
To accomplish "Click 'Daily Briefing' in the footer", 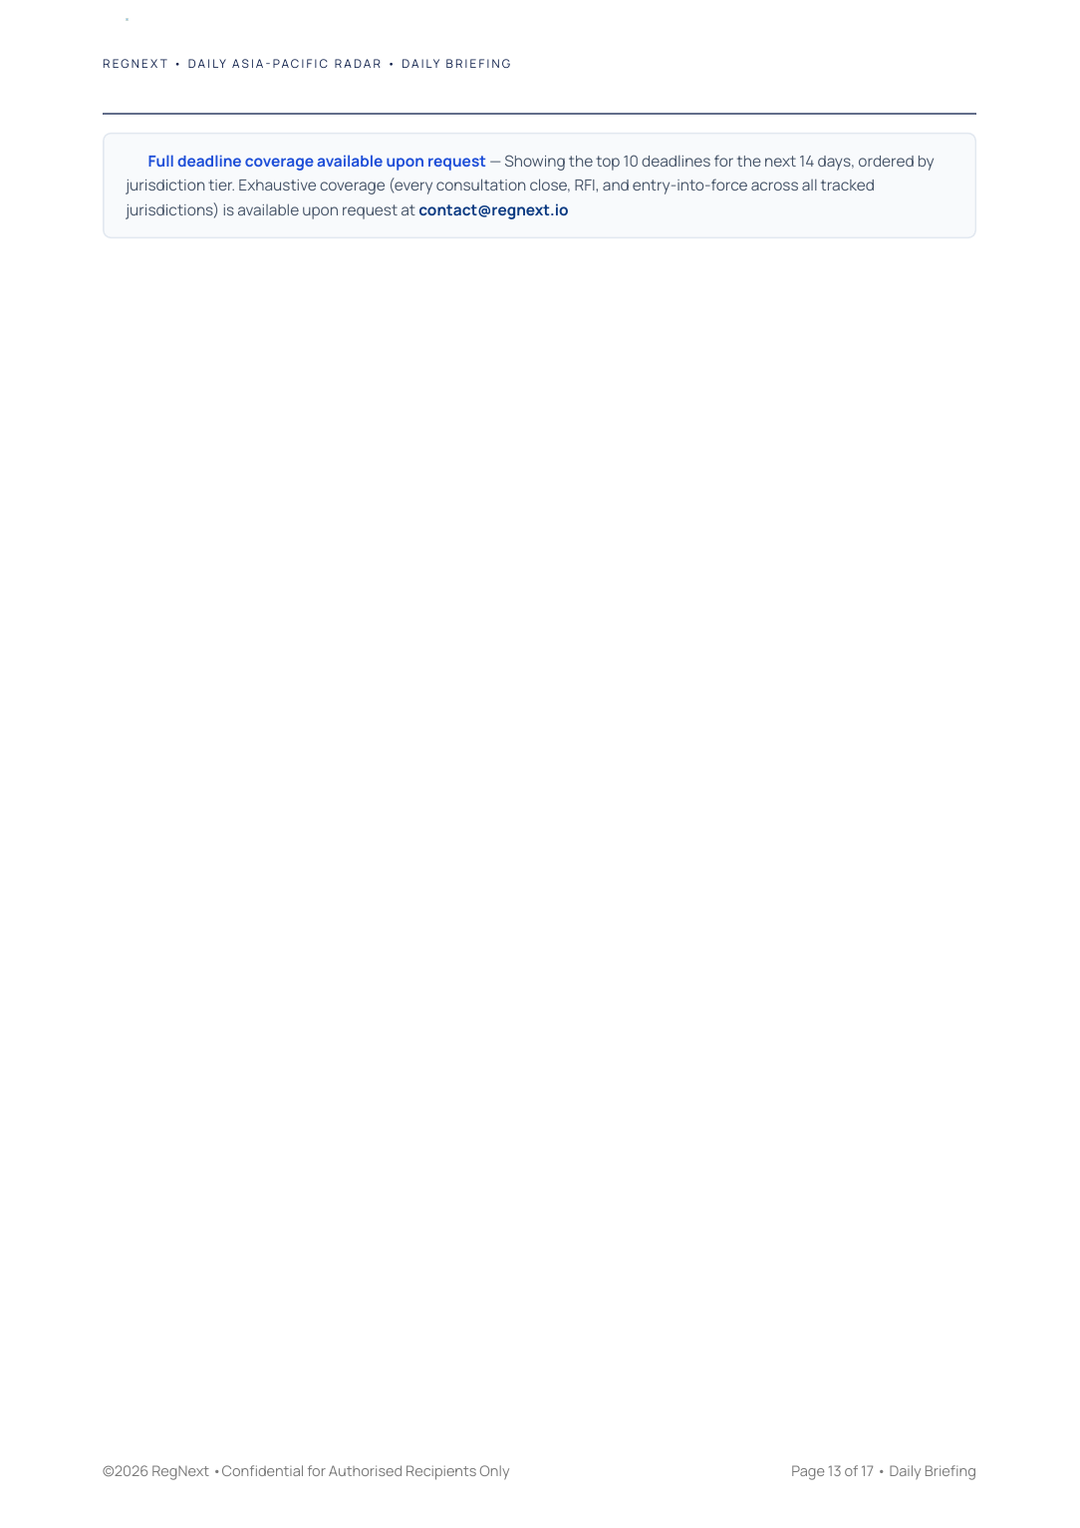I will [x=932, y=1471].
